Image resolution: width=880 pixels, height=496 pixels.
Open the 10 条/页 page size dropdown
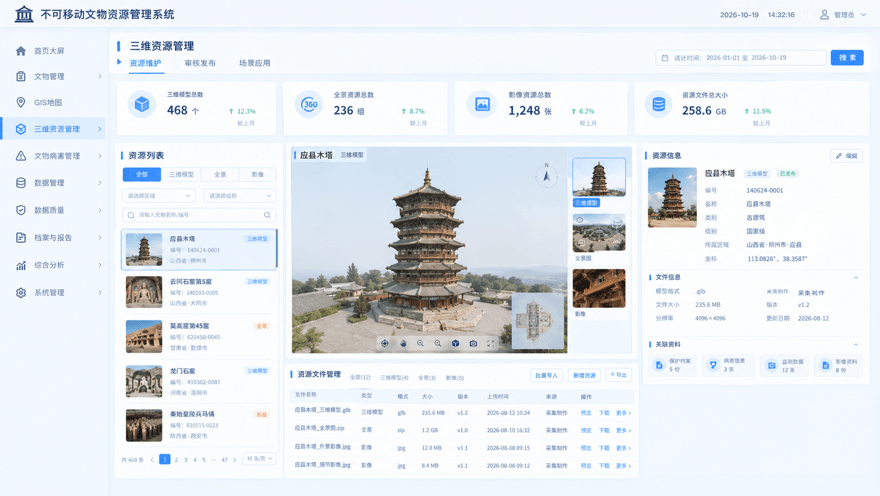coord(259,458)
